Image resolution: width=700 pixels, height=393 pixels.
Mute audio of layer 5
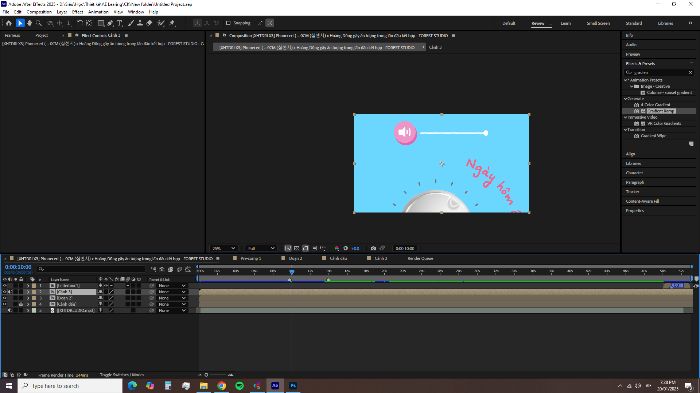10,310
